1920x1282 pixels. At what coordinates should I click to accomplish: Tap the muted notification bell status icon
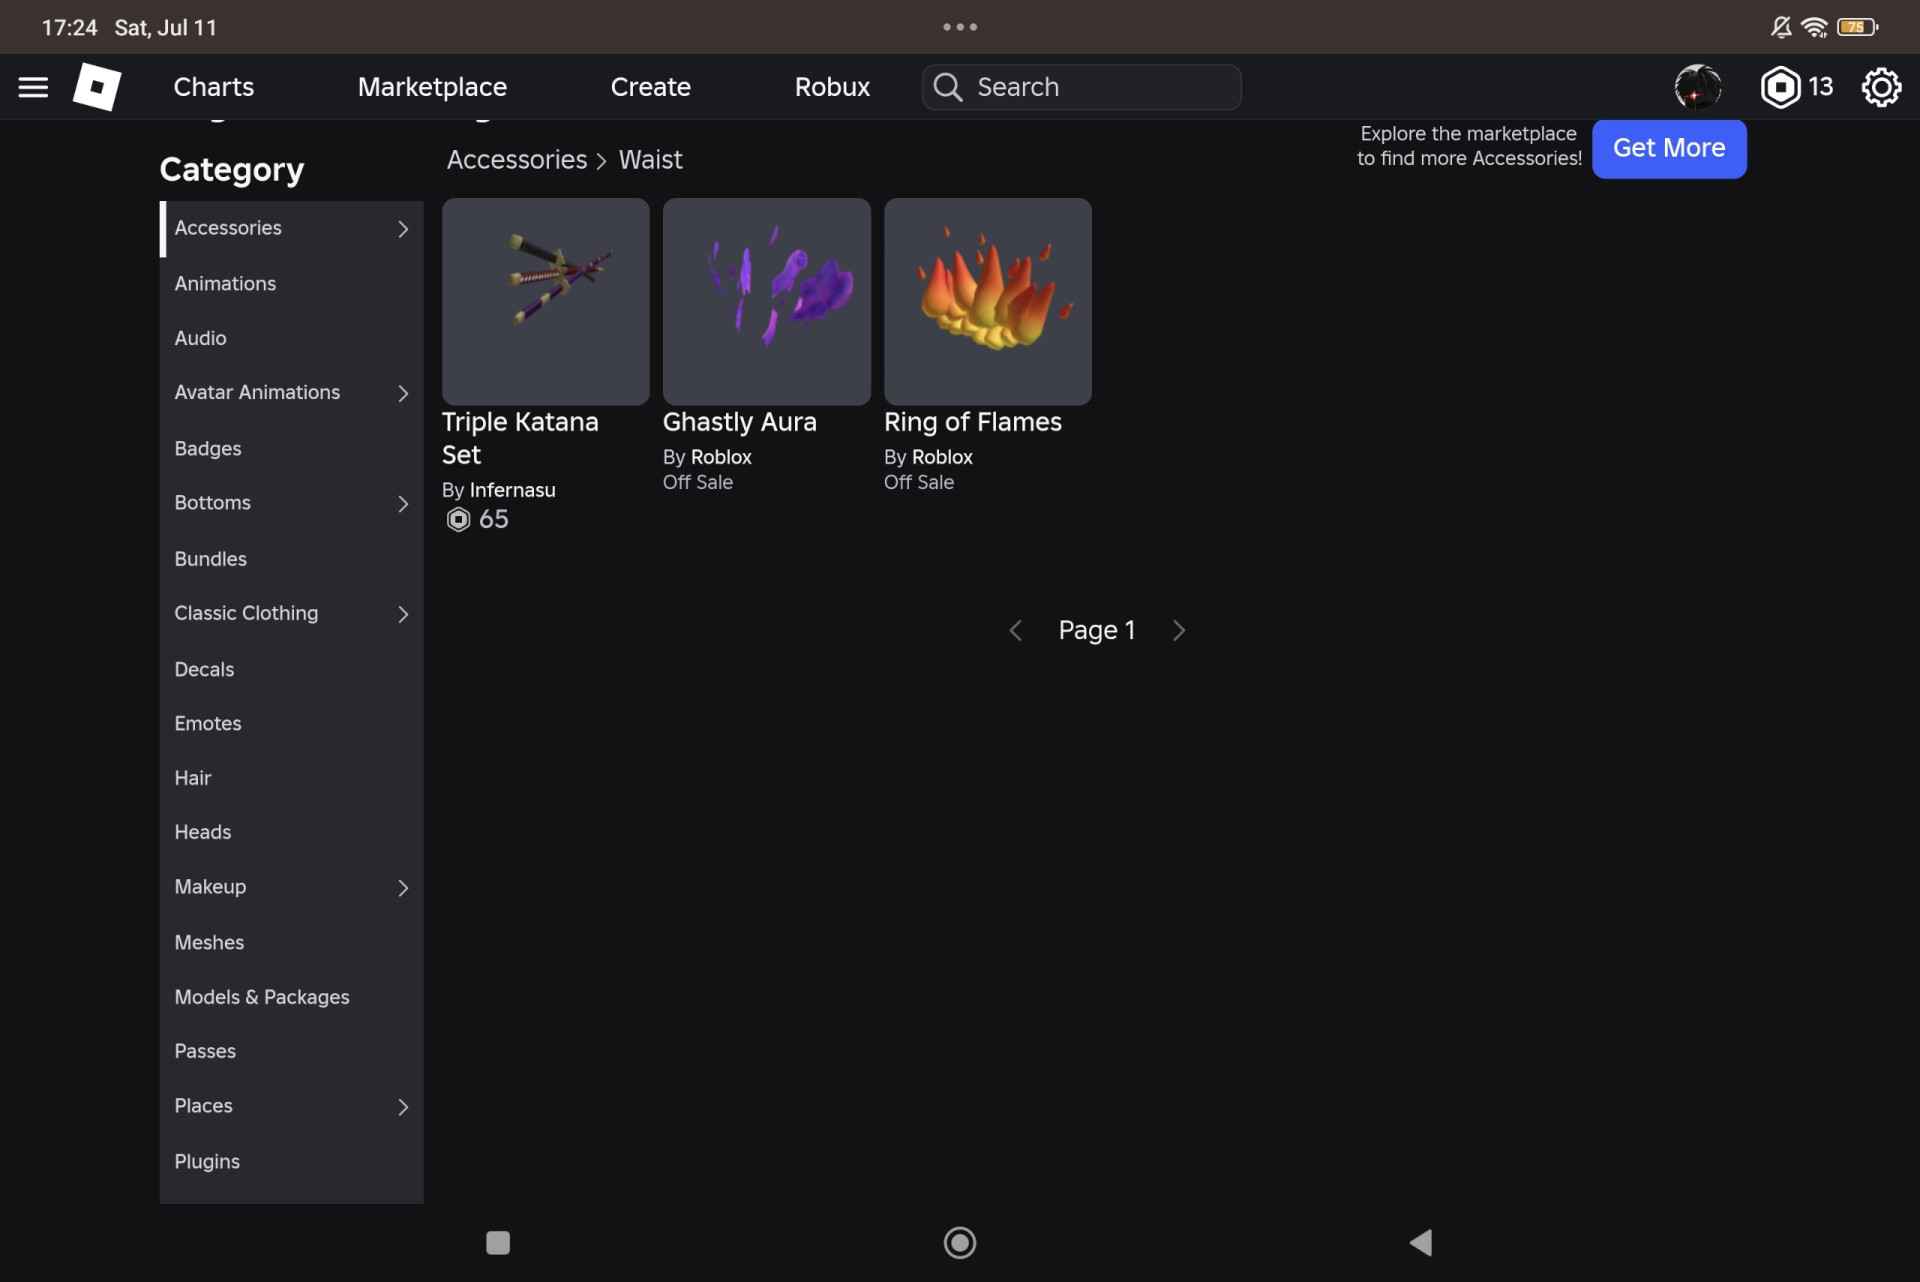click(1781, 27)
